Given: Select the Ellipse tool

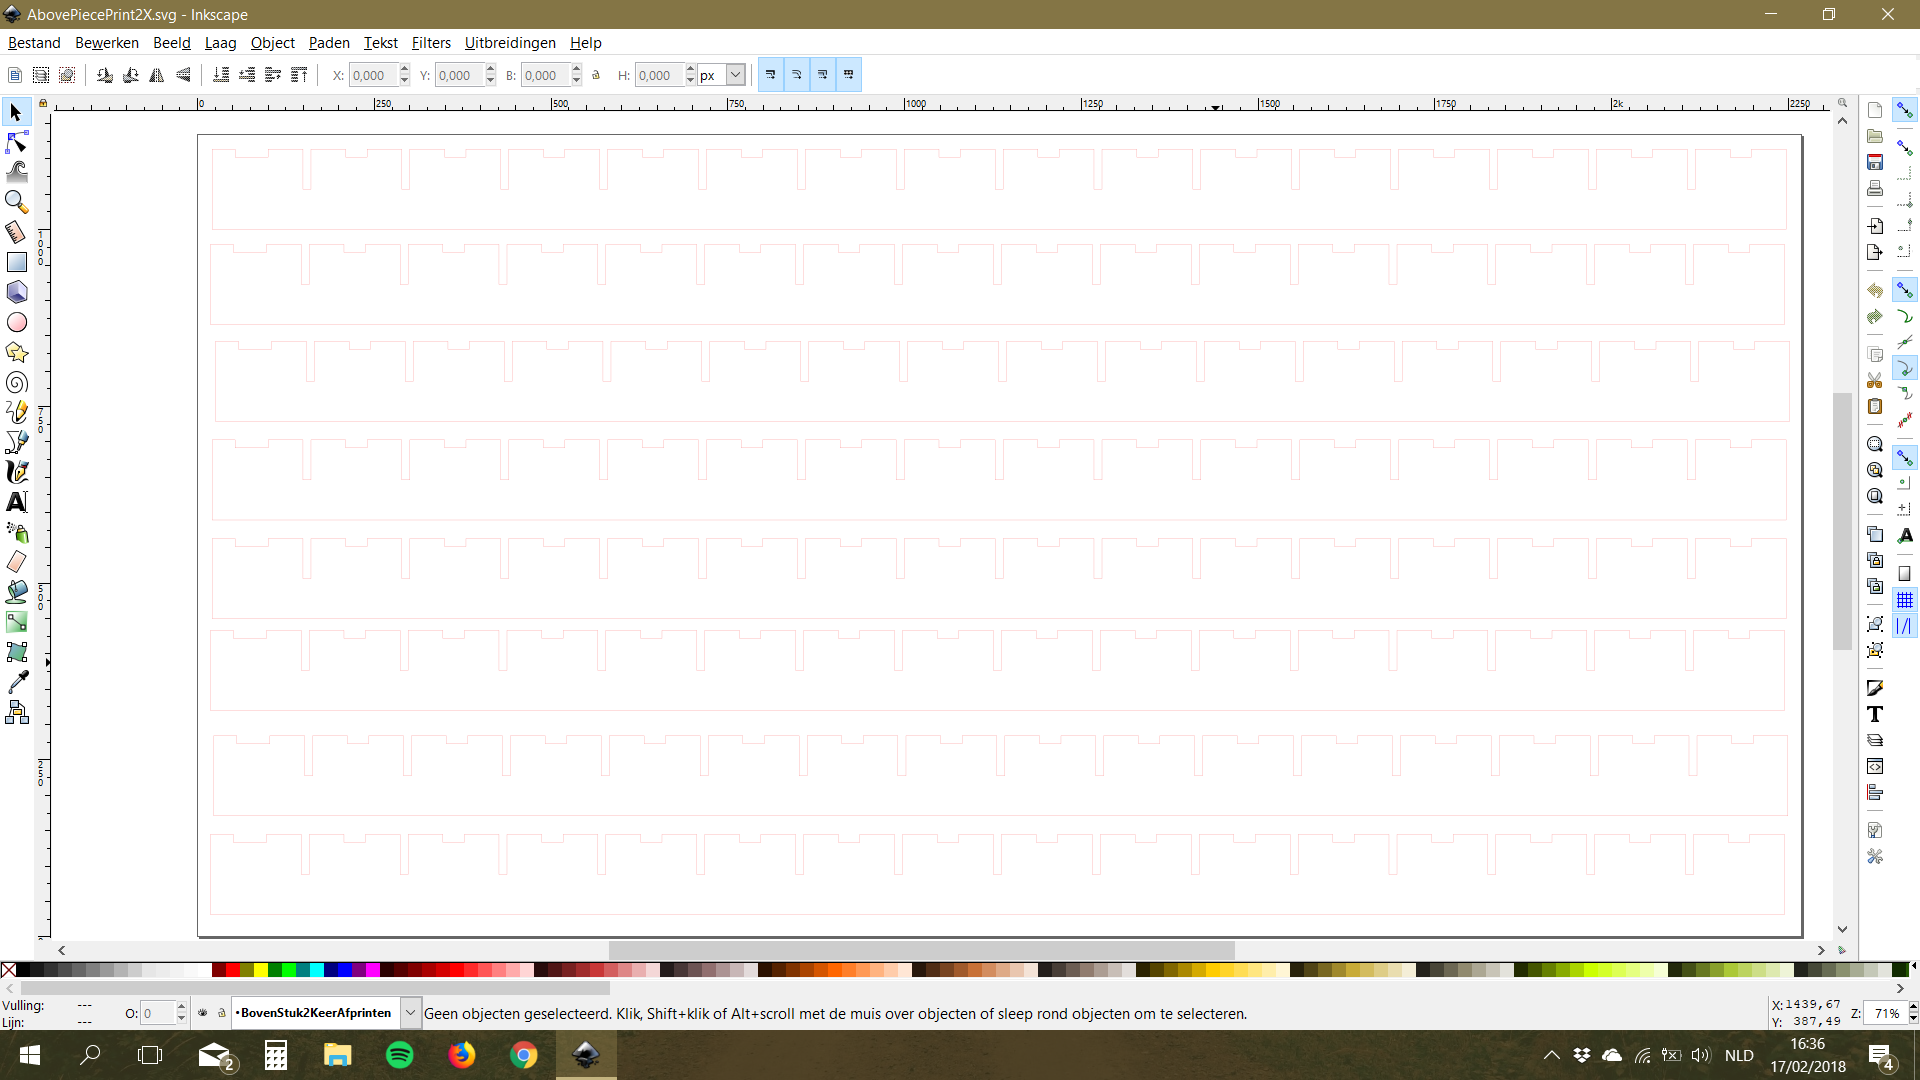Looking at the screenshot, I should pos(16,322).
